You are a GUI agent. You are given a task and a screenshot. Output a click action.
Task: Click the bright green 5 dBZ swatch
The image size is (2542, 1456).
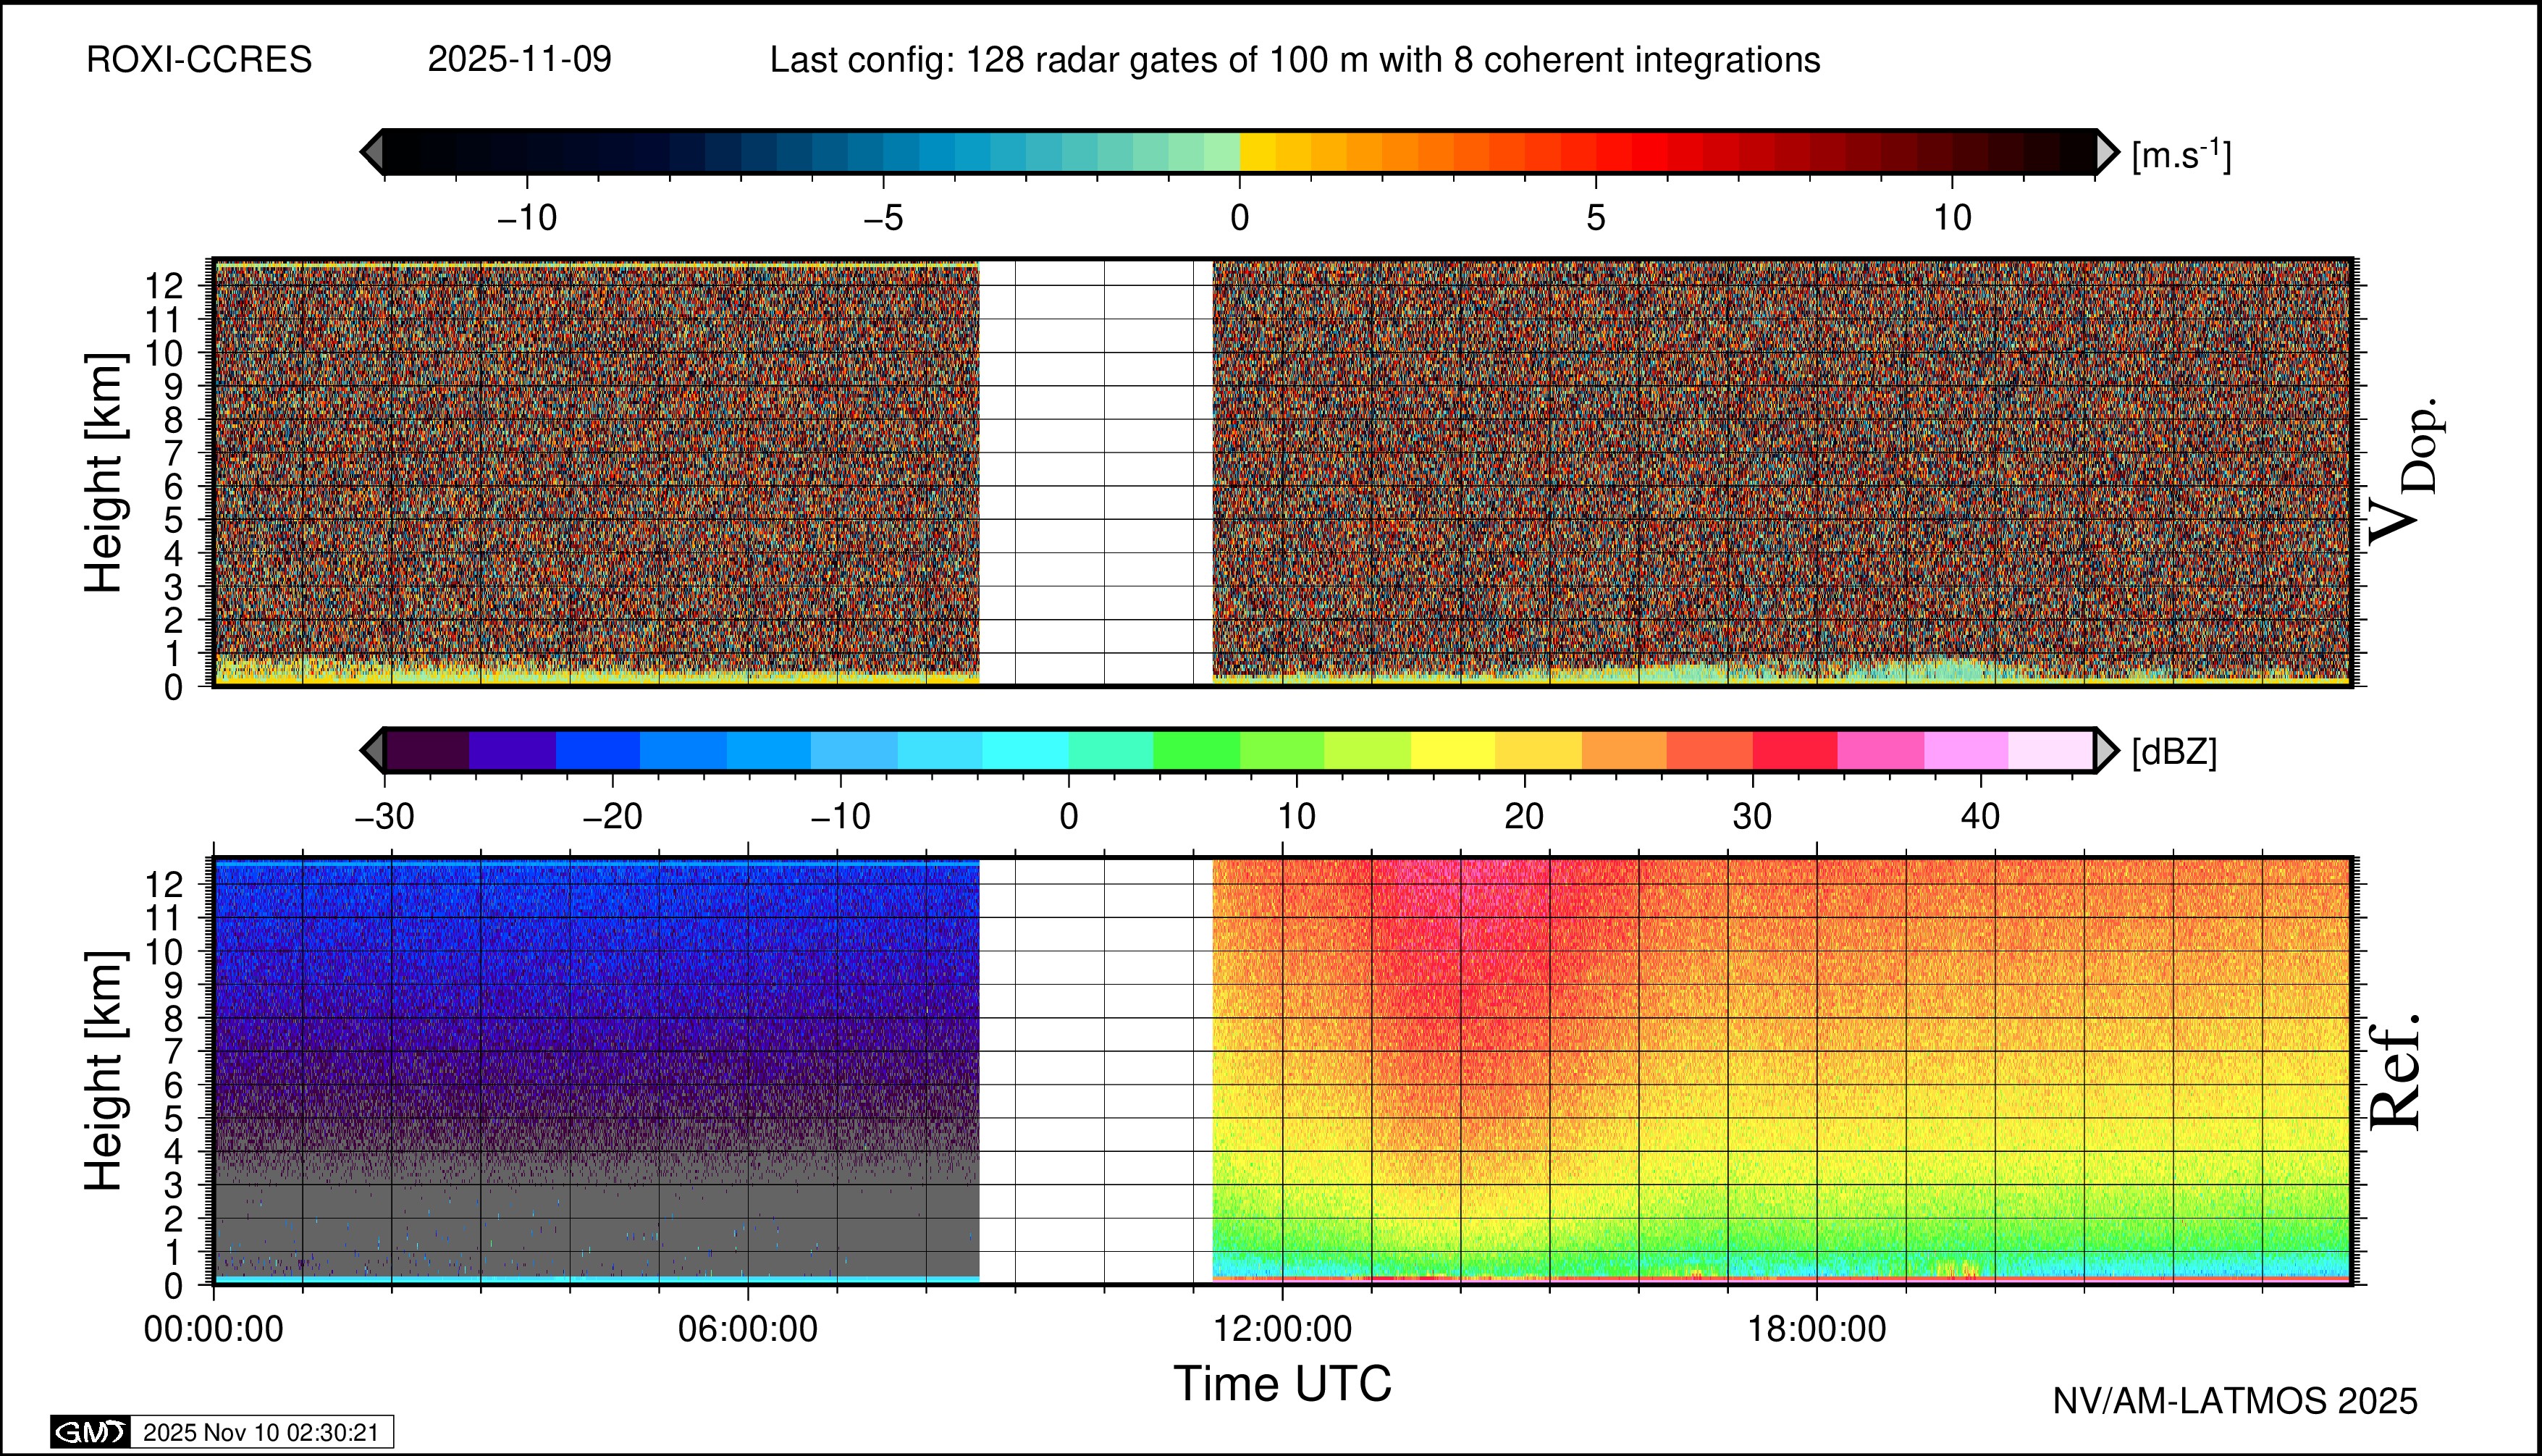click(1196, 750)
